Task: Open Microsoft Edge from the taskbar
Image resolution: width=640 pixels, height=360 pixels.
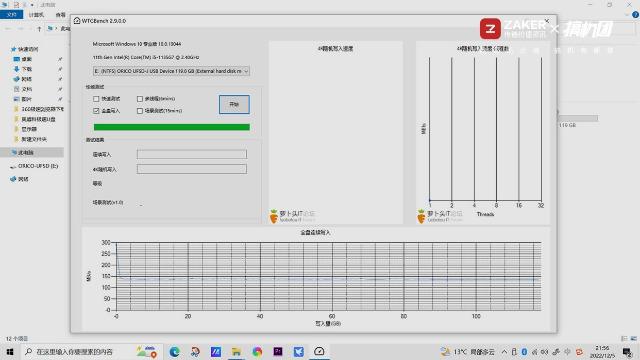Action: 174,351
